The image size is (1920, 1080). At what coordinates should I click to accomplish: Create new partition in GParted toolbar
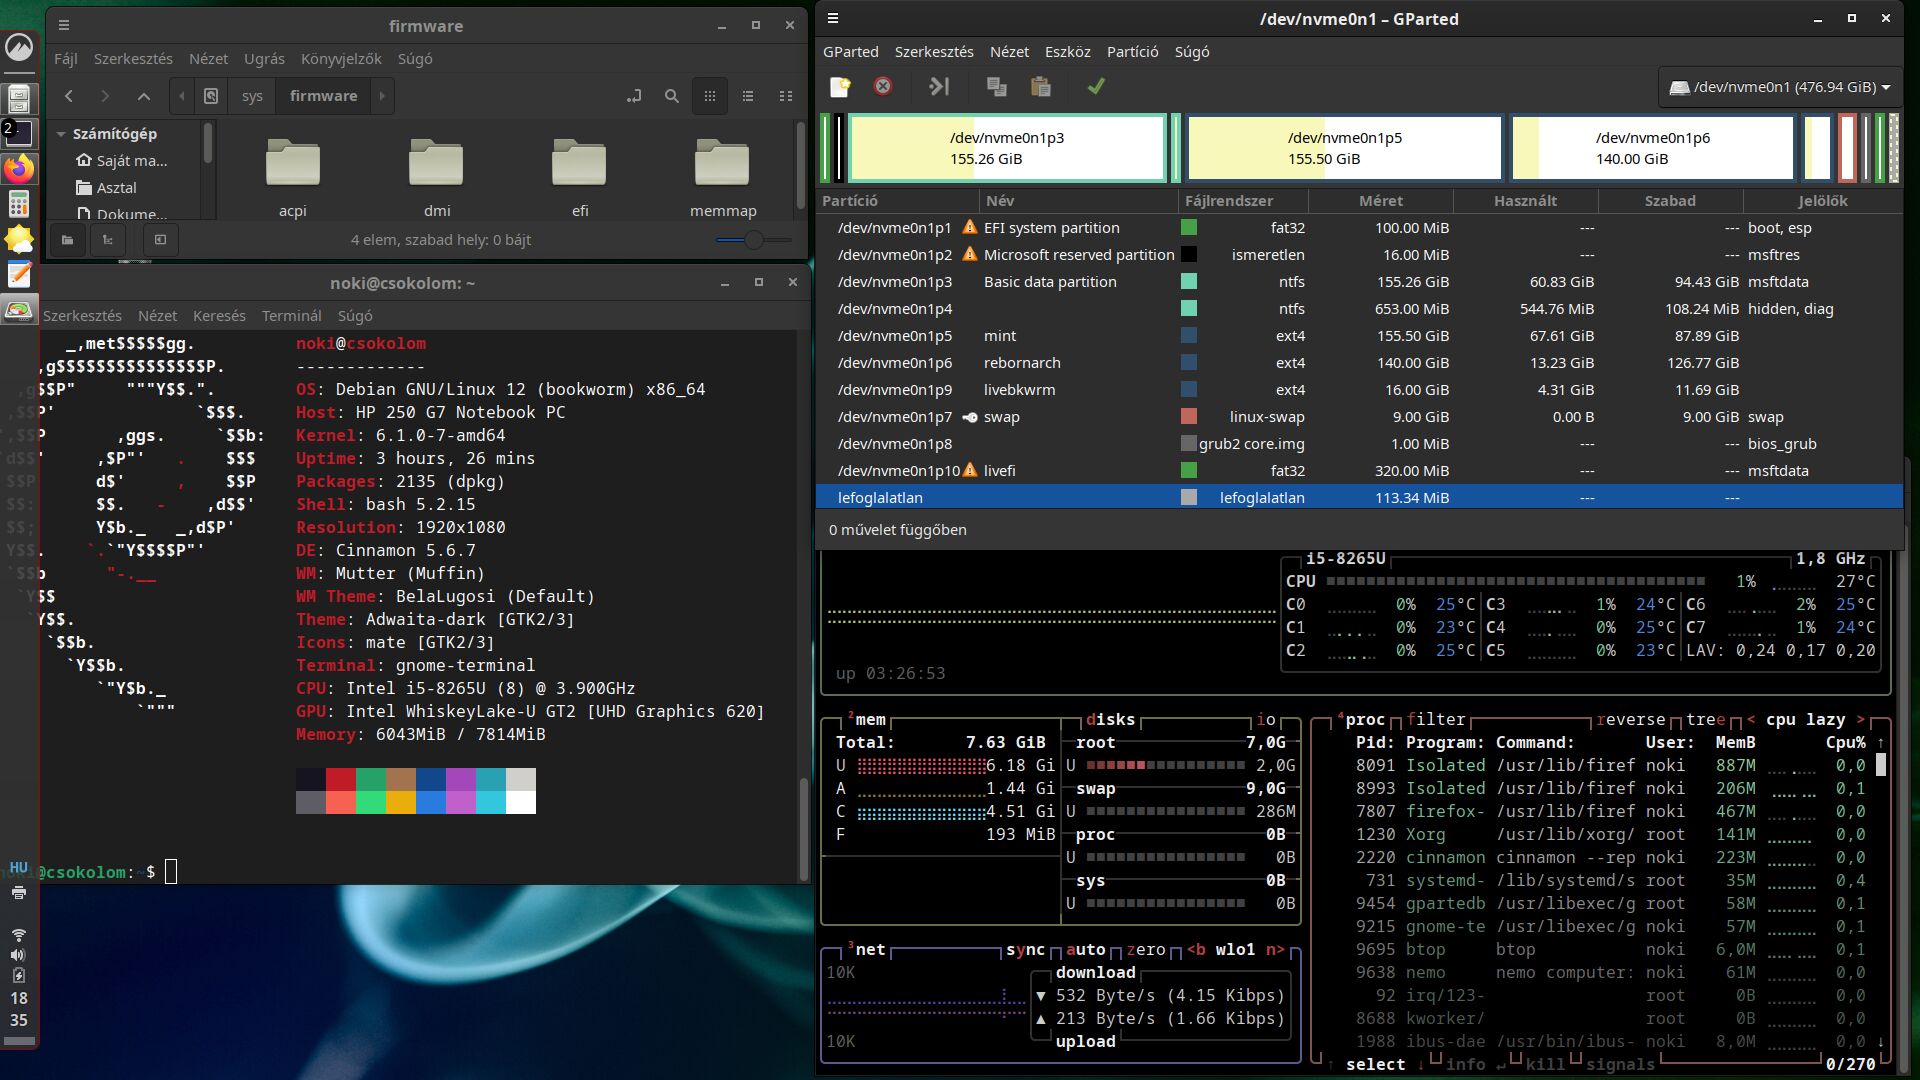click(x=840, y=87)
